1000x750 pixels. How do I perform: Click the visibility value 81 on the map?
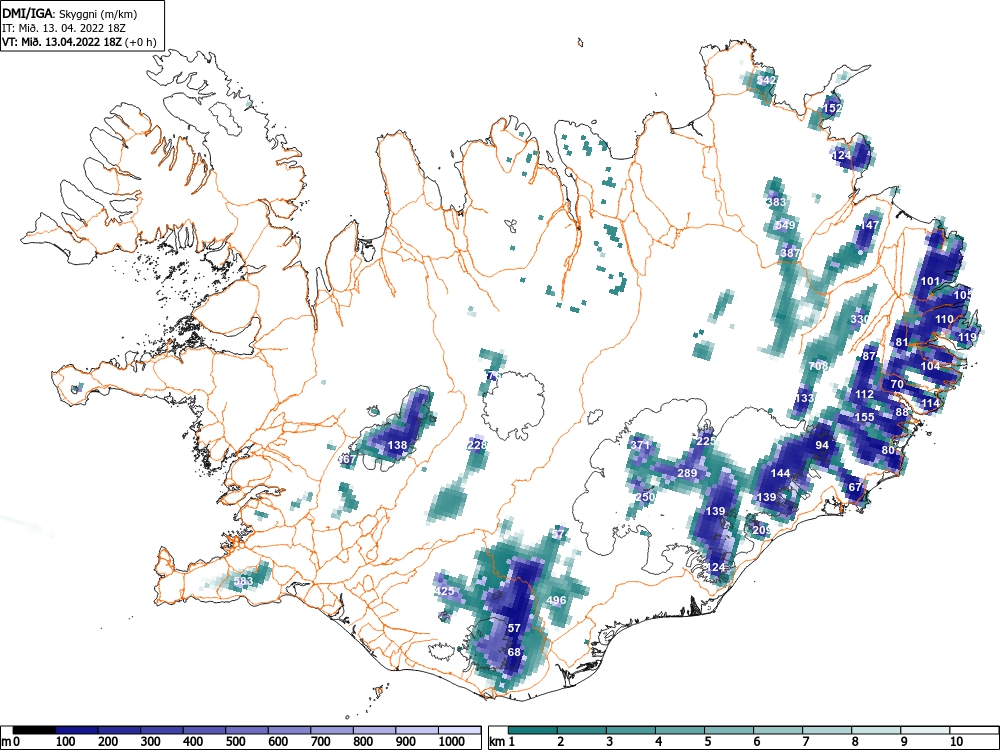(x=902, y=342)
